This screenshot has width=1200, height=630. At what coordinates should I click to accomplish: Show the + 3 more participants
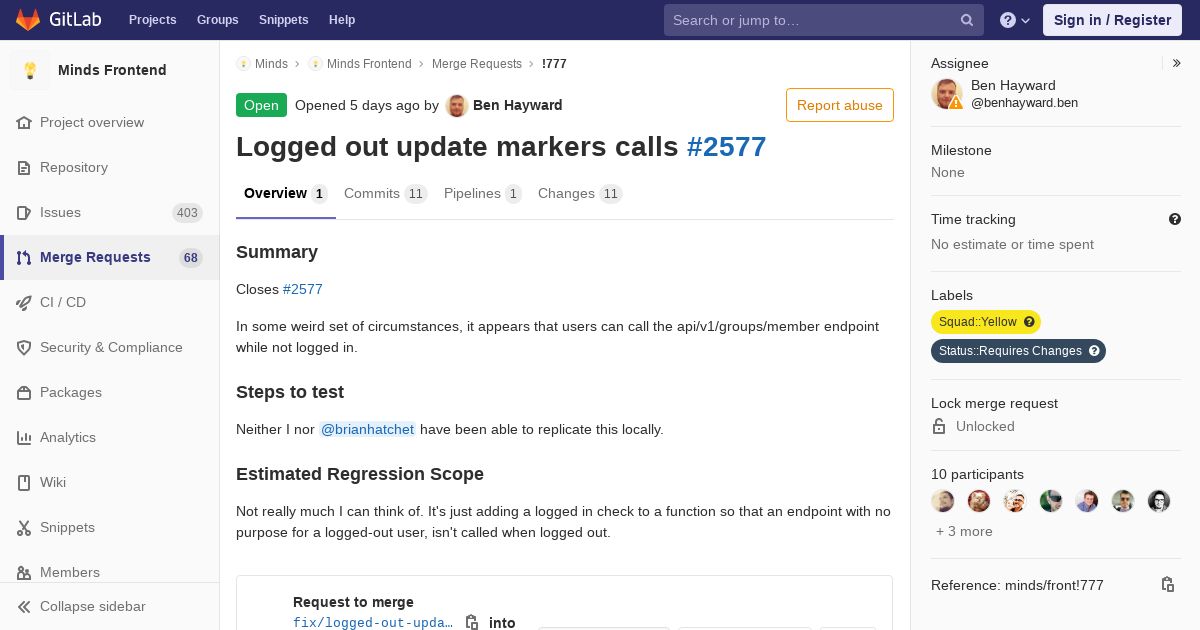964,531
